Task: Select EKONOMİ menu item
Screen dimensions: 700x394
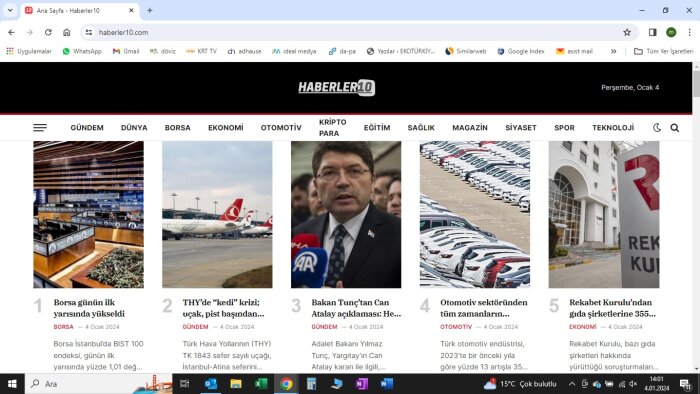Action: [225, 128]
